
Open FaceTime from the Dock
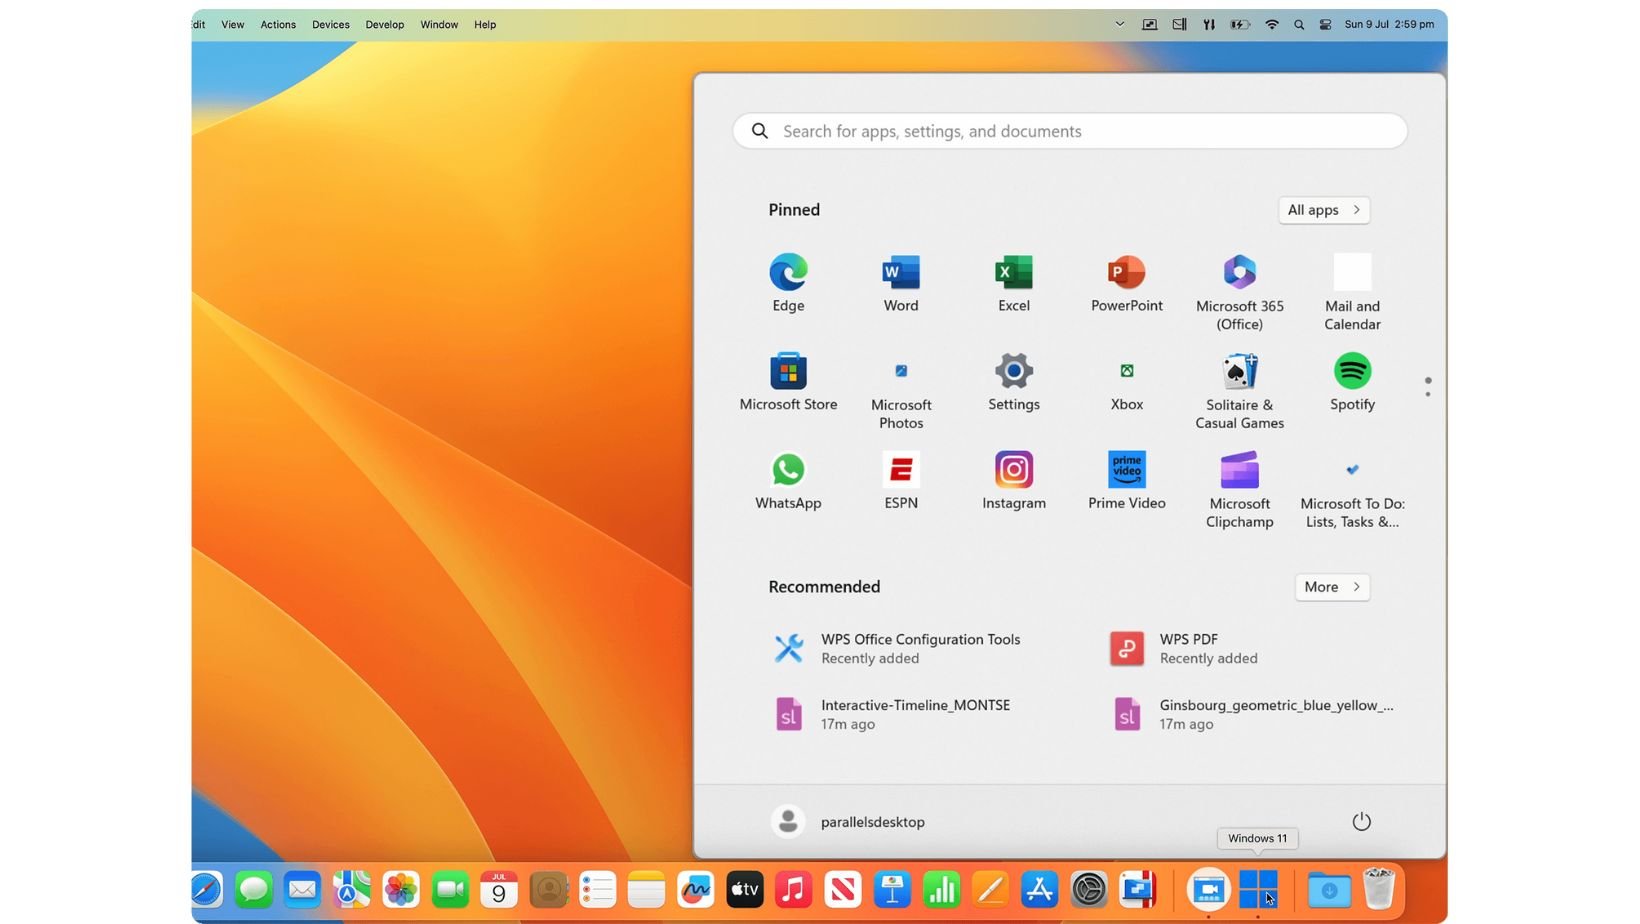[x=450, y=889]
